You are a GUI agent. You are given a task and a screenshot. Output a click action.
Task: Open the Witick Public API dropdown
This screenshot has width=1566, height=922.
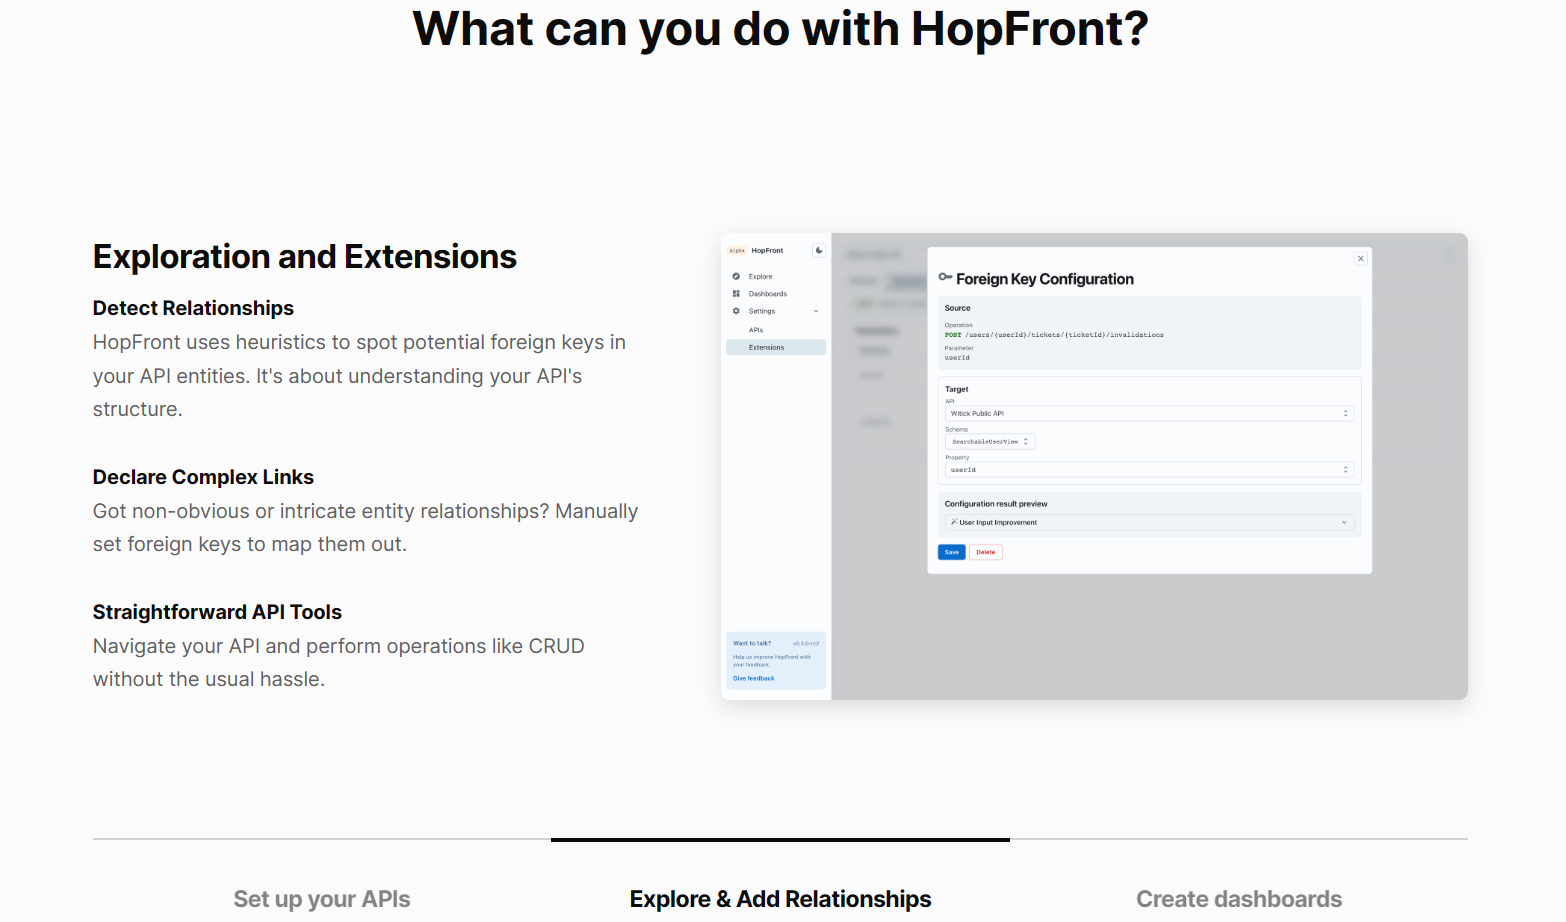pyautogui.click(x=1149, y=413)
